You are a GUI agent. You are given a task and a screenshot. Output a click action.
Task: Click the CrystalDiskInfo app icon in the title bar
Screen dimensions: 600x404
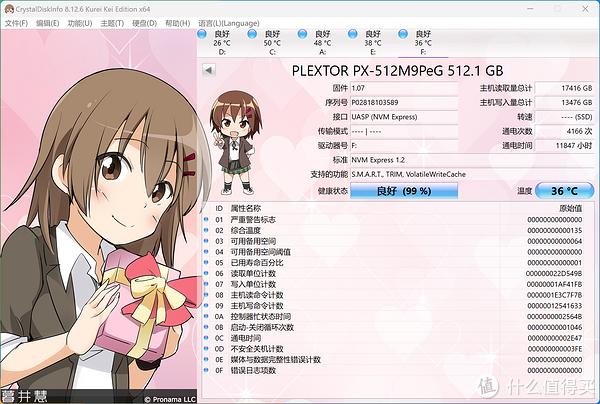point(9,9)
